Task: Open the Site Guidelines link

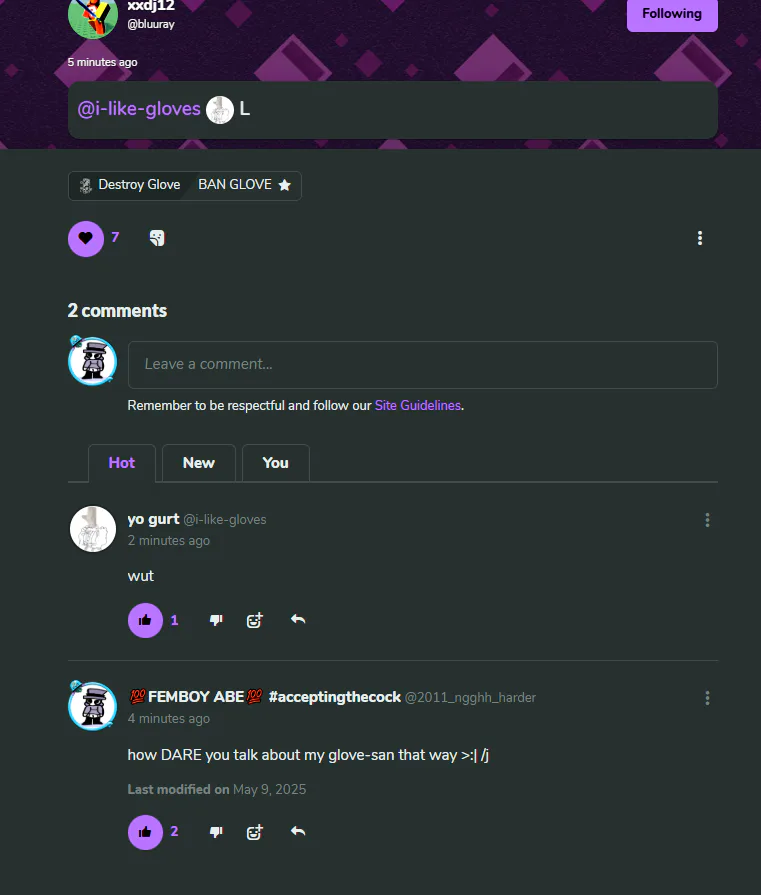Action: (417, 405)
